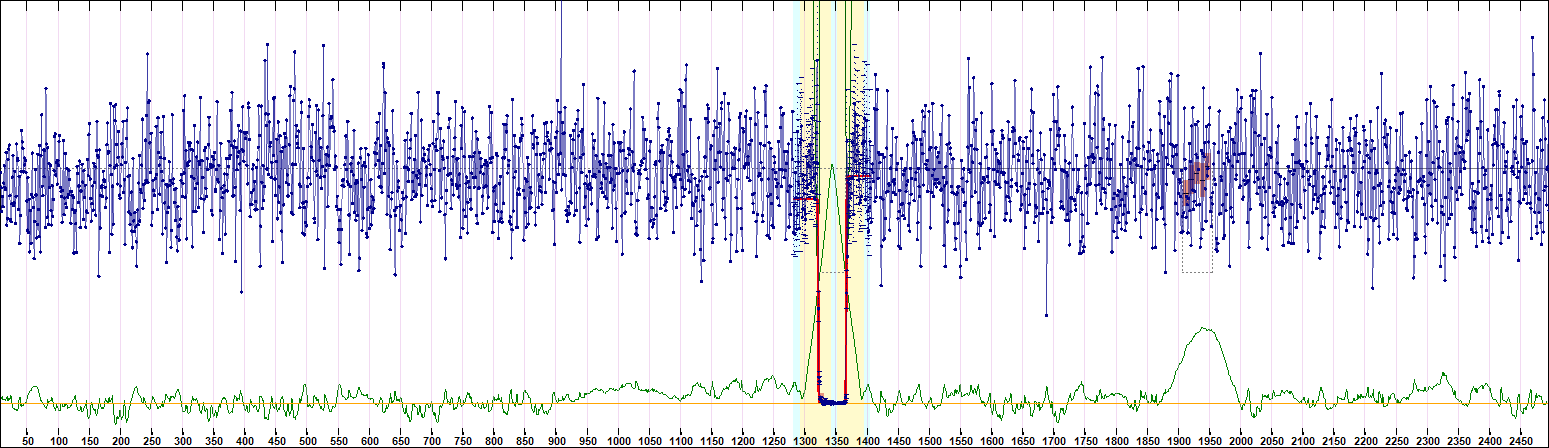Click the x-axis label 2000
The width and height of the screenshot is (1549, 448).
(1241, 441)
